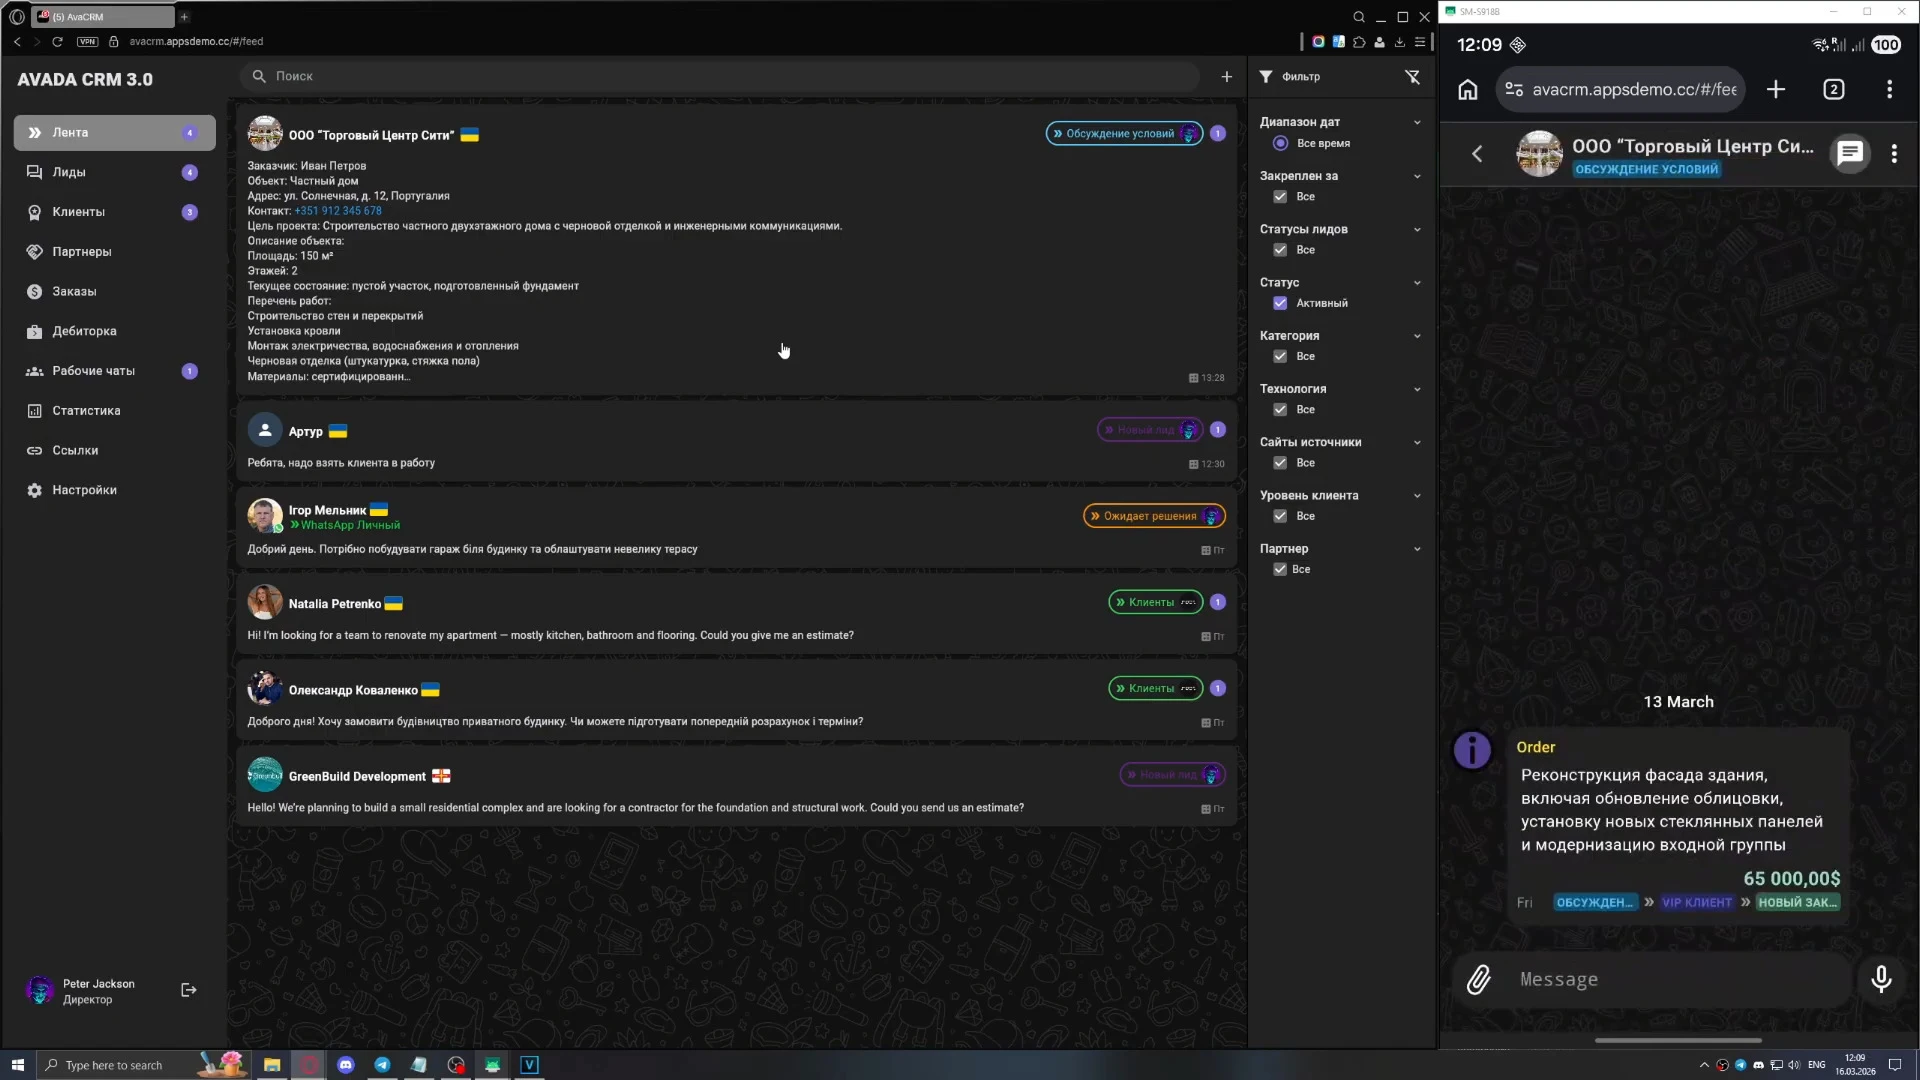Click the phone number link +351 912 345 678
The width and height of the screenshot is (1920, 1080).
pos(338,211)
